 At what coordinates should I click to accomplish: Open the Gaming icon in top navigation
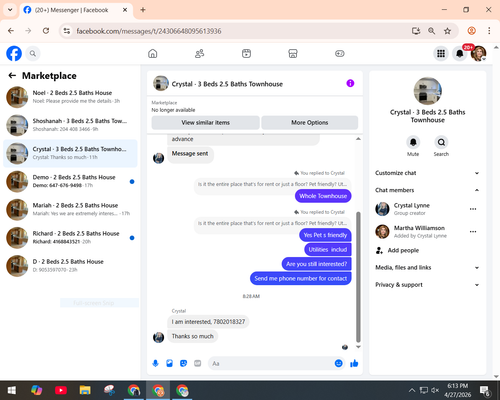[340, 53]
